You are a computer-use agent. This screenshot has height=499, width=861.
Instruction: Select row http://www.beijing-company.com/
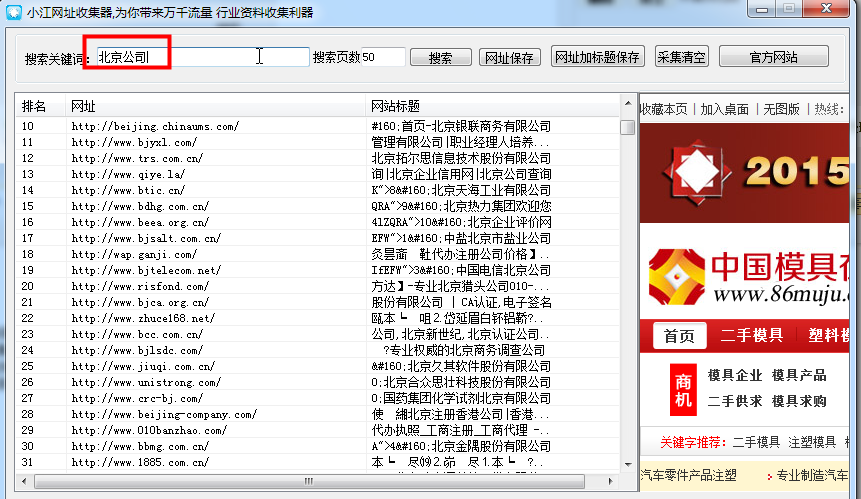(318, 414)
